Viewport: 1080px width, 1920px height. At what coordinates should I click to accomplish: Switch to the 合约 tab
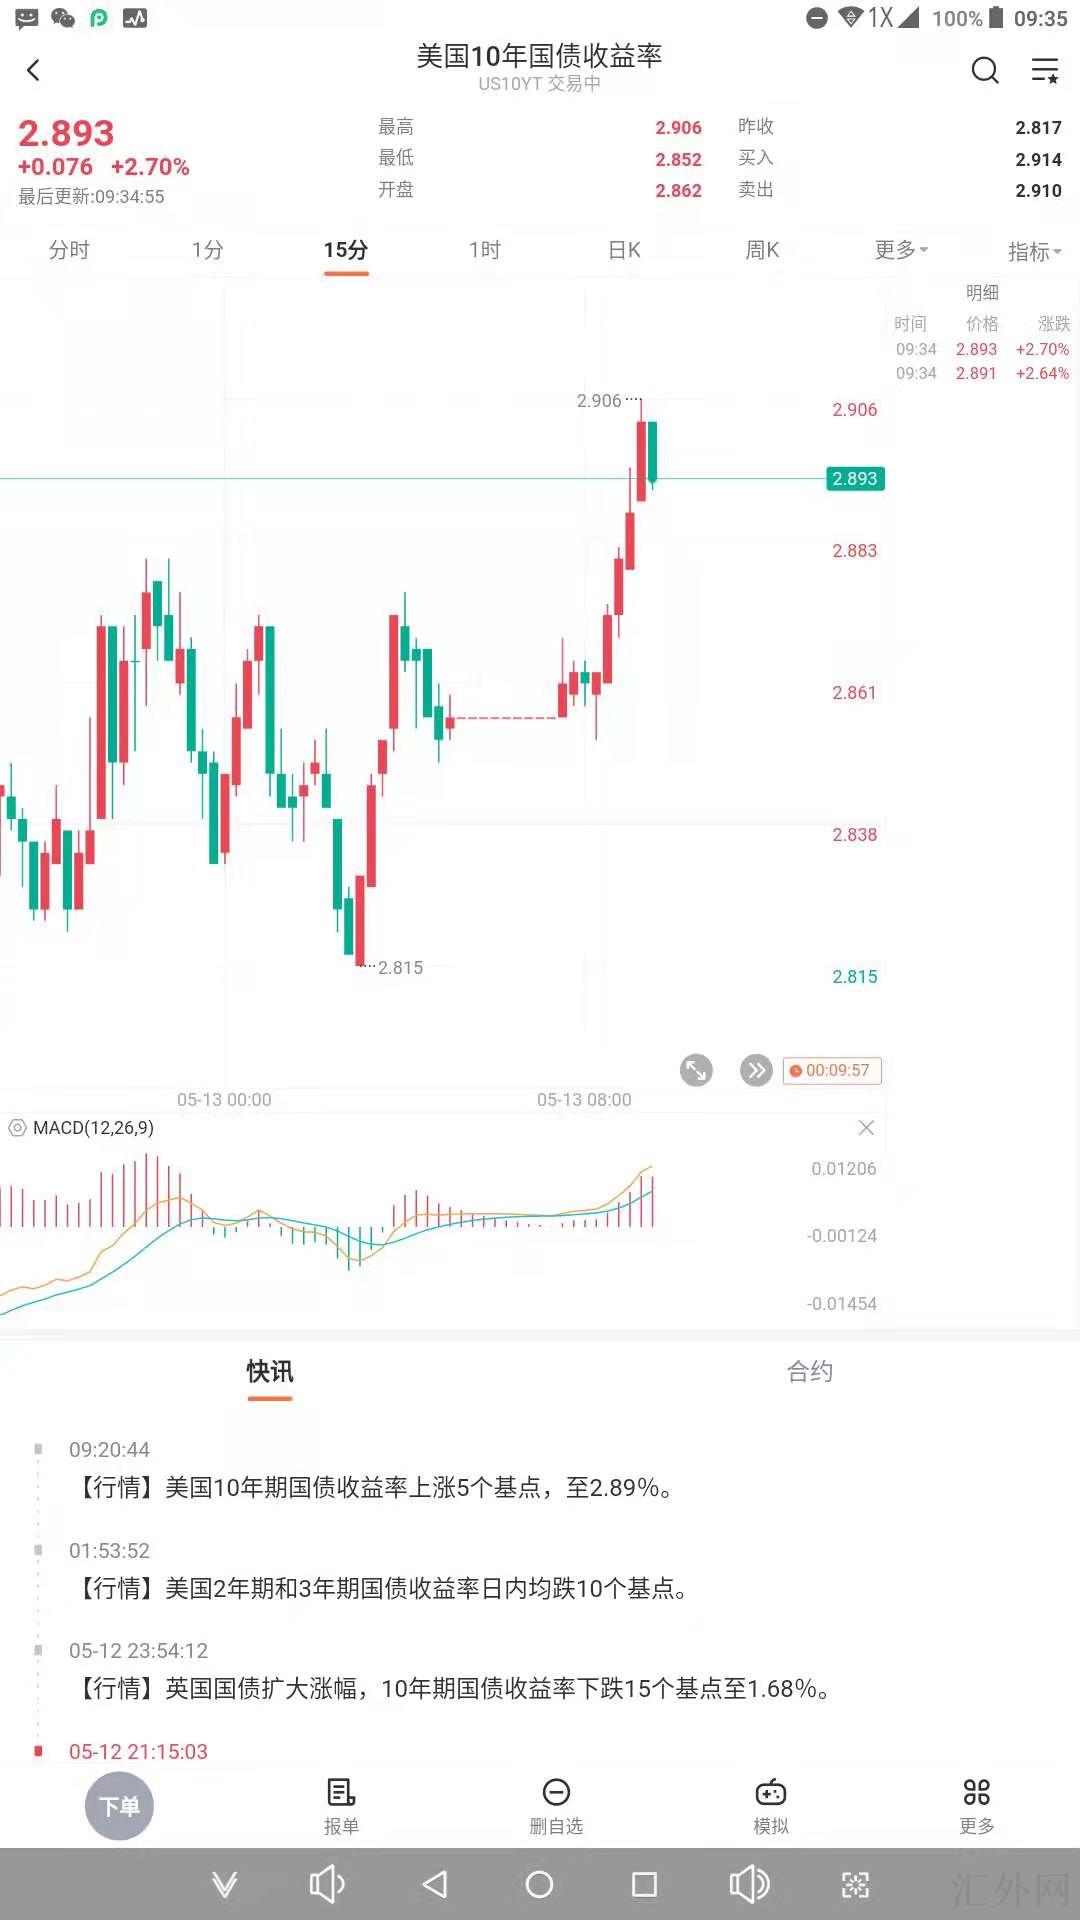point(809,1371)
